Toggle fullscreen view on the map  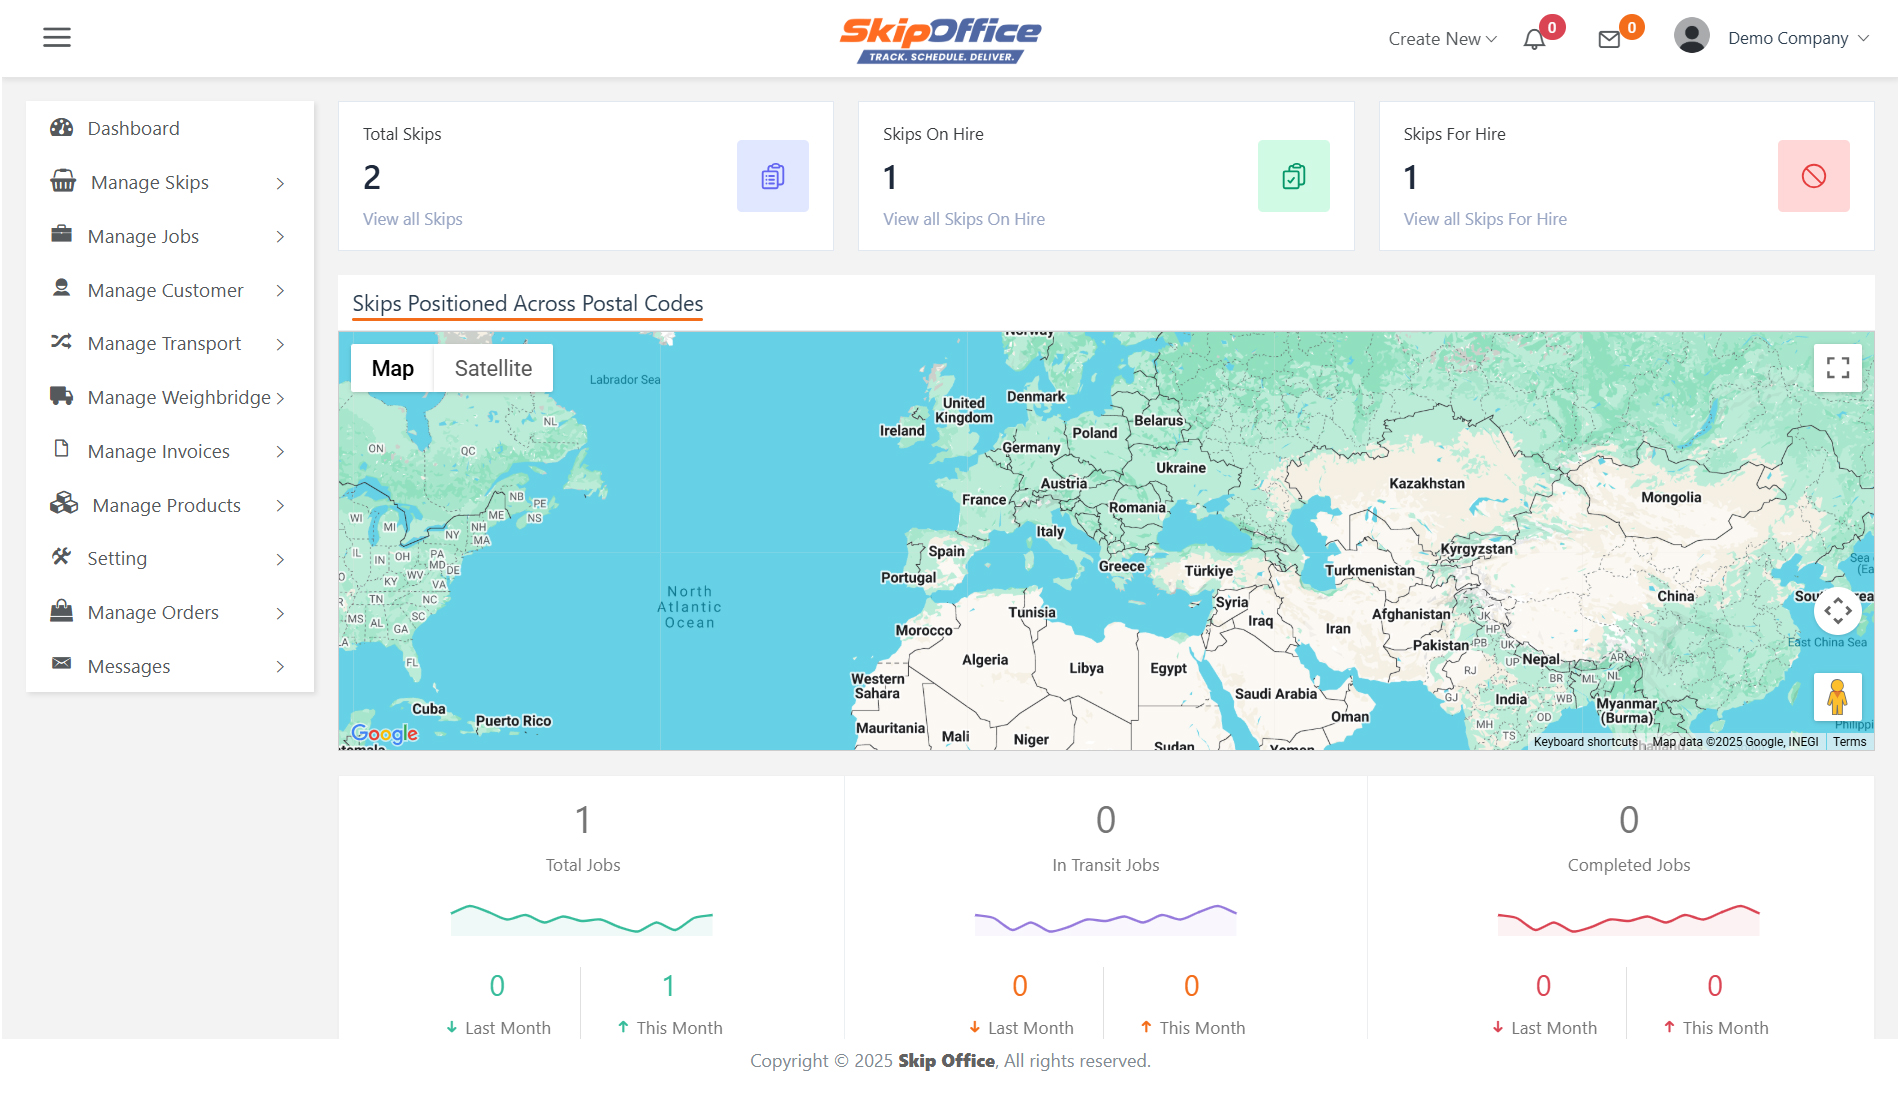point(1837,368)
